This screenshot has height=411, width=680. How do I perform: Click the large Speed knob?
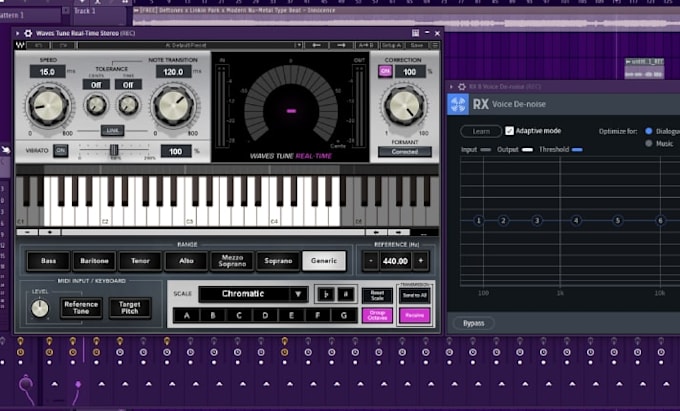click(x=48, y=105)
